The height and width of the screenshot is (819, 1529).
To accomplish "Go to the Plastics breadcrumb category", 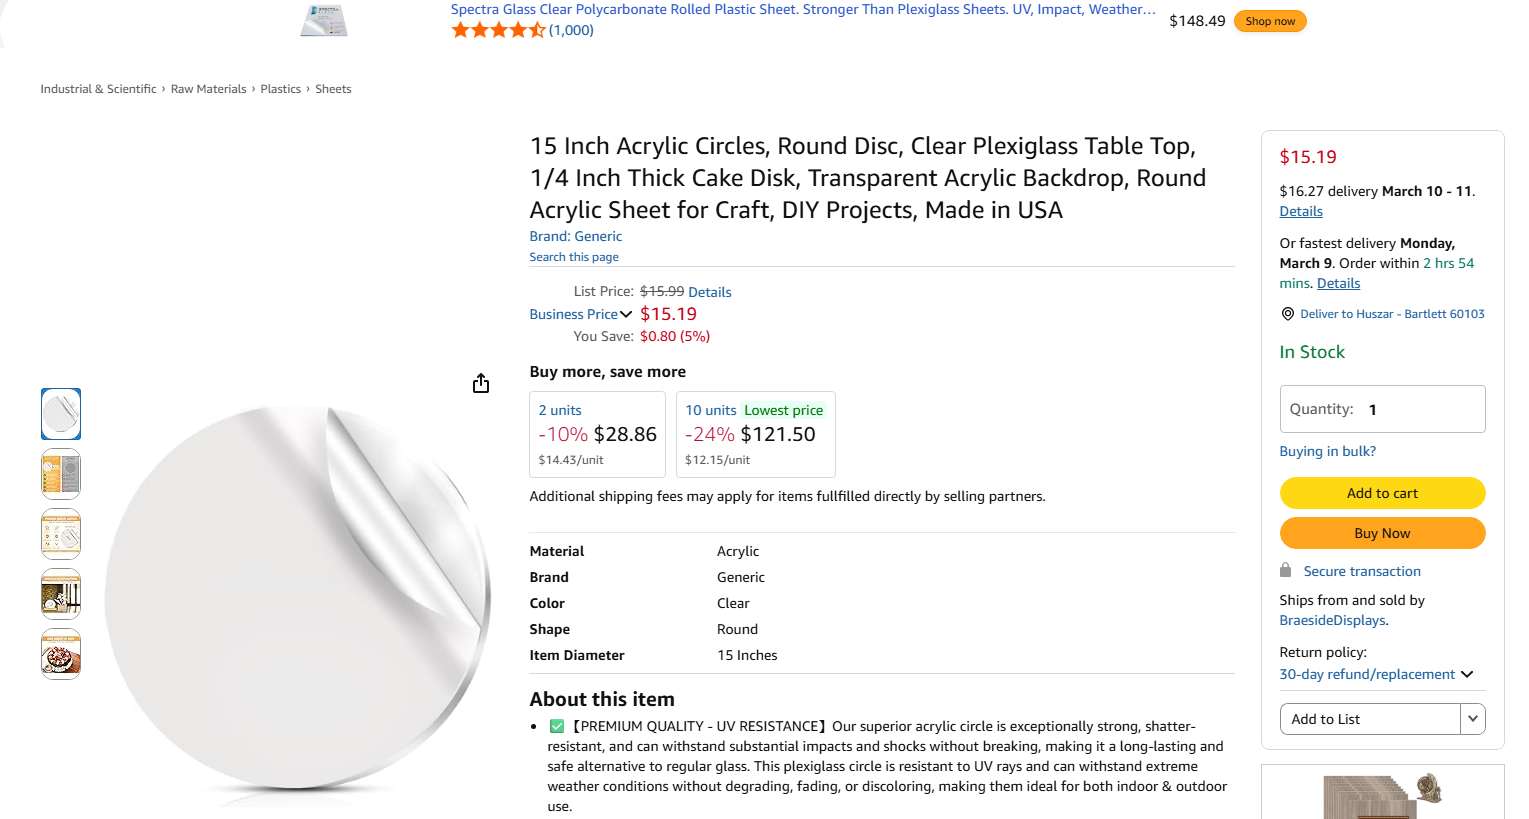I will tap(280, 89).
